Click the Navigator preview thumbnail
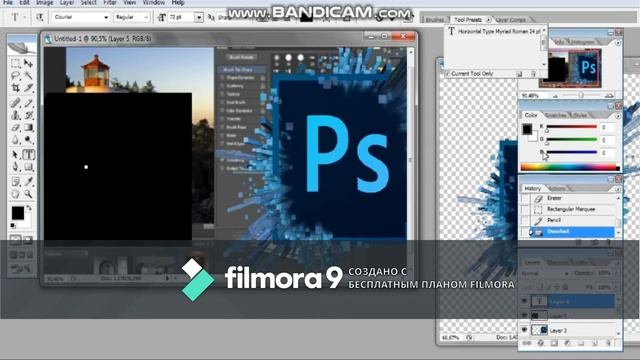The height and width of the screenshot is (360, 640). [x=570, y=68]
